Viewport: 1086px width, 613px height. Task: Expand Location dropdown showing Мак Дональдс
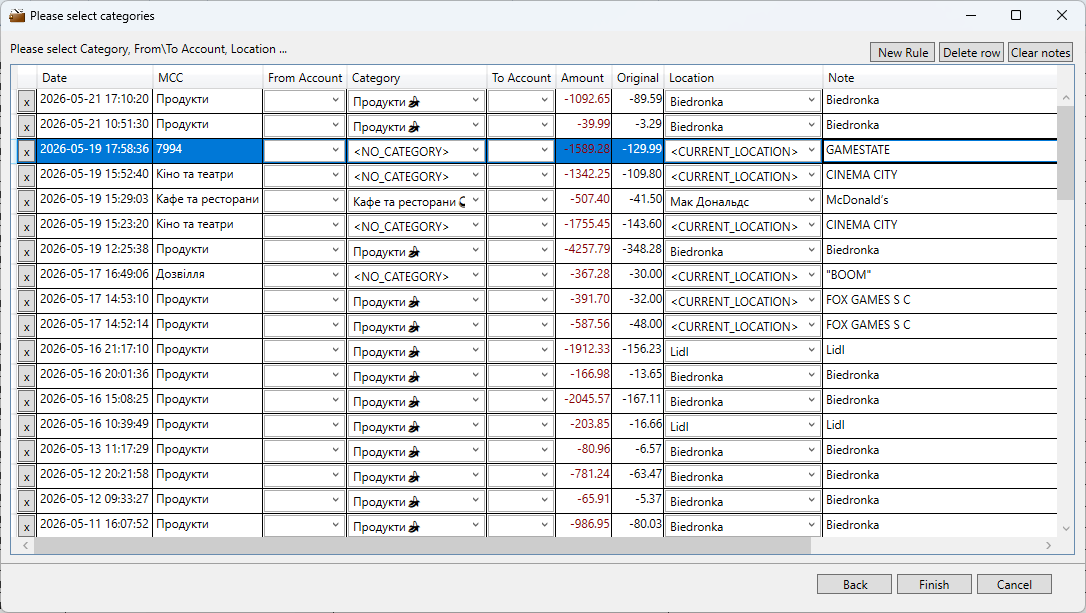(x=811, y=201)
